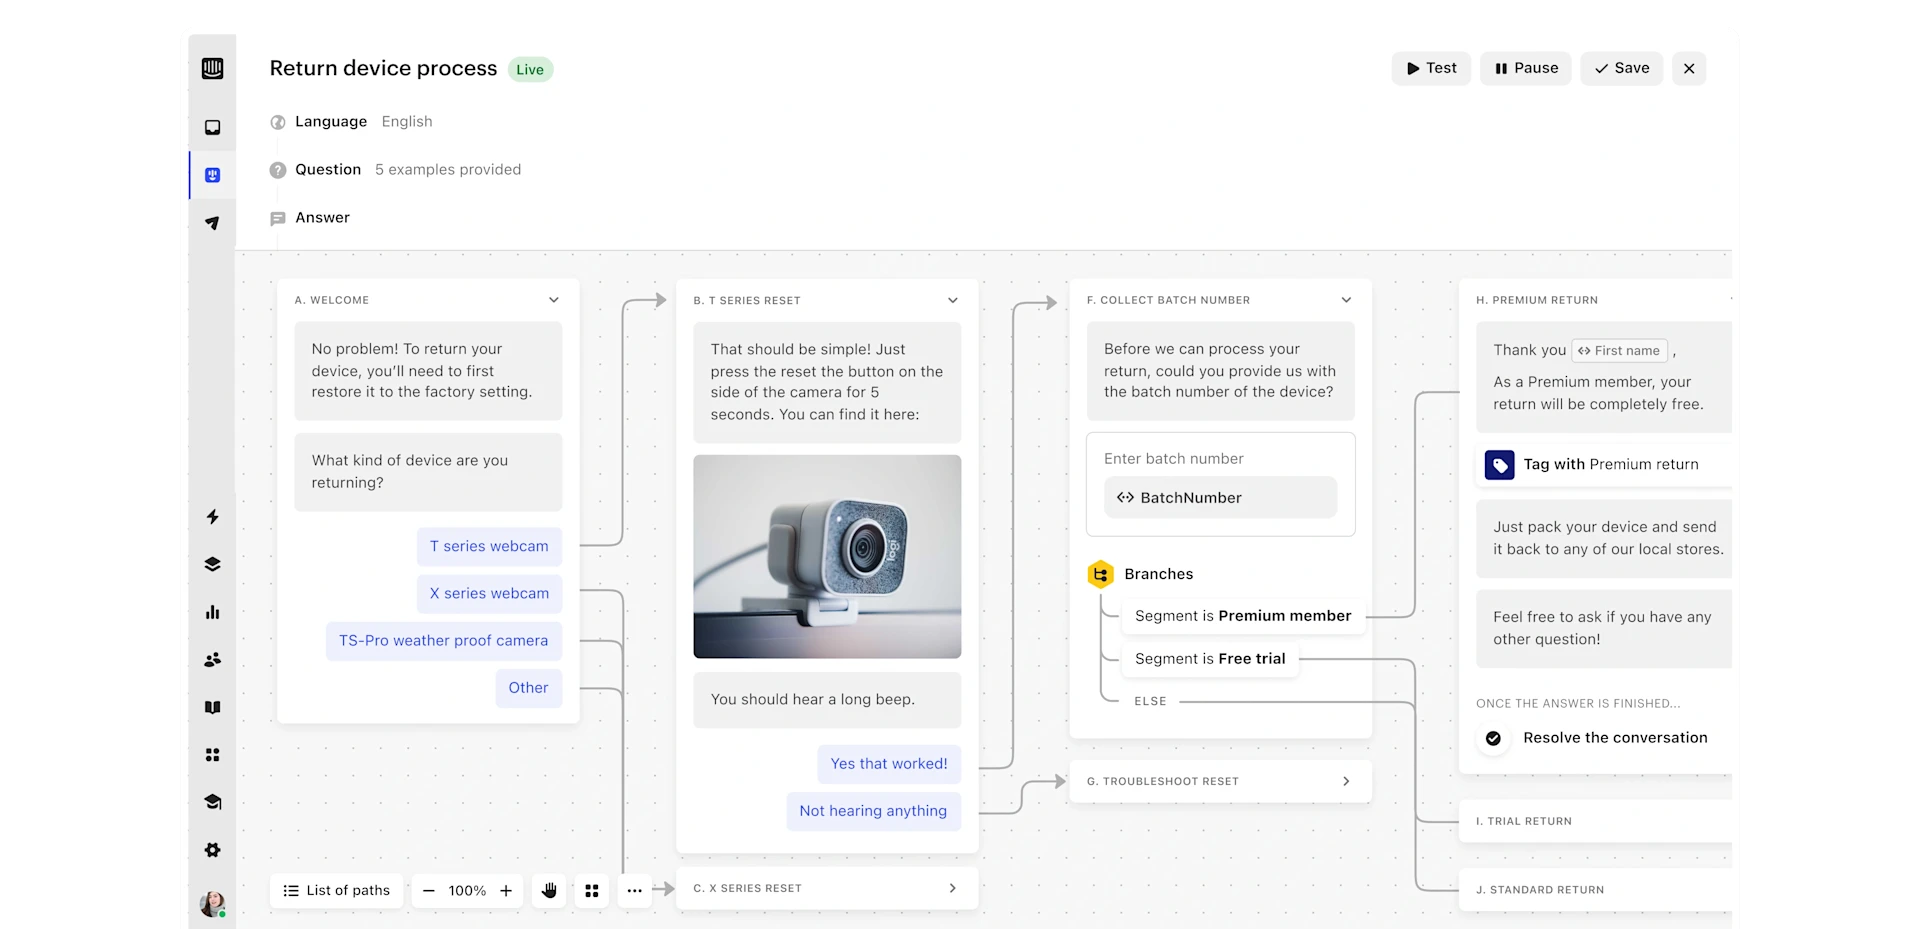The image size is (1920, 929).
Task: Toggle Resolve the conversation checkmark
Action: pyautogui.click(x=1493, y=738)
